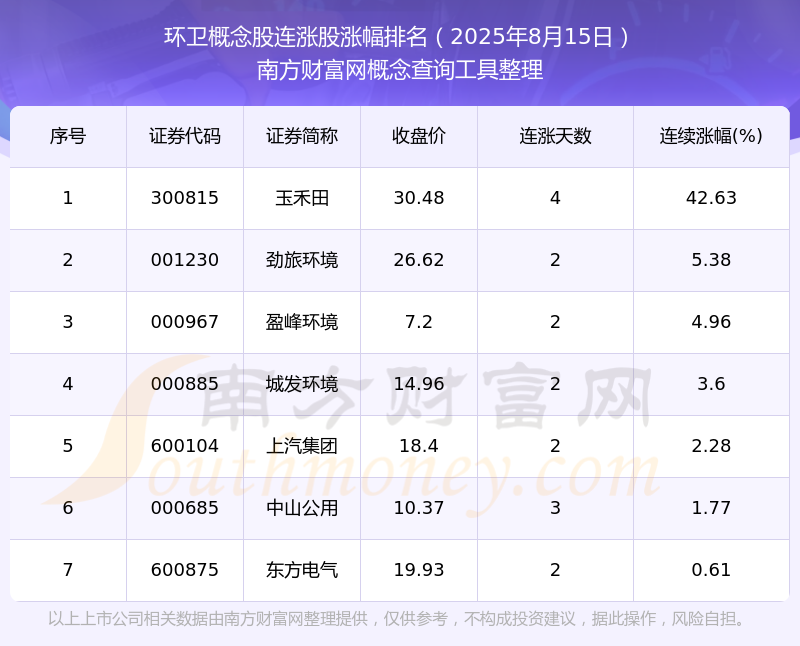
Task: Click gain value 1.77
Action: 711,508
